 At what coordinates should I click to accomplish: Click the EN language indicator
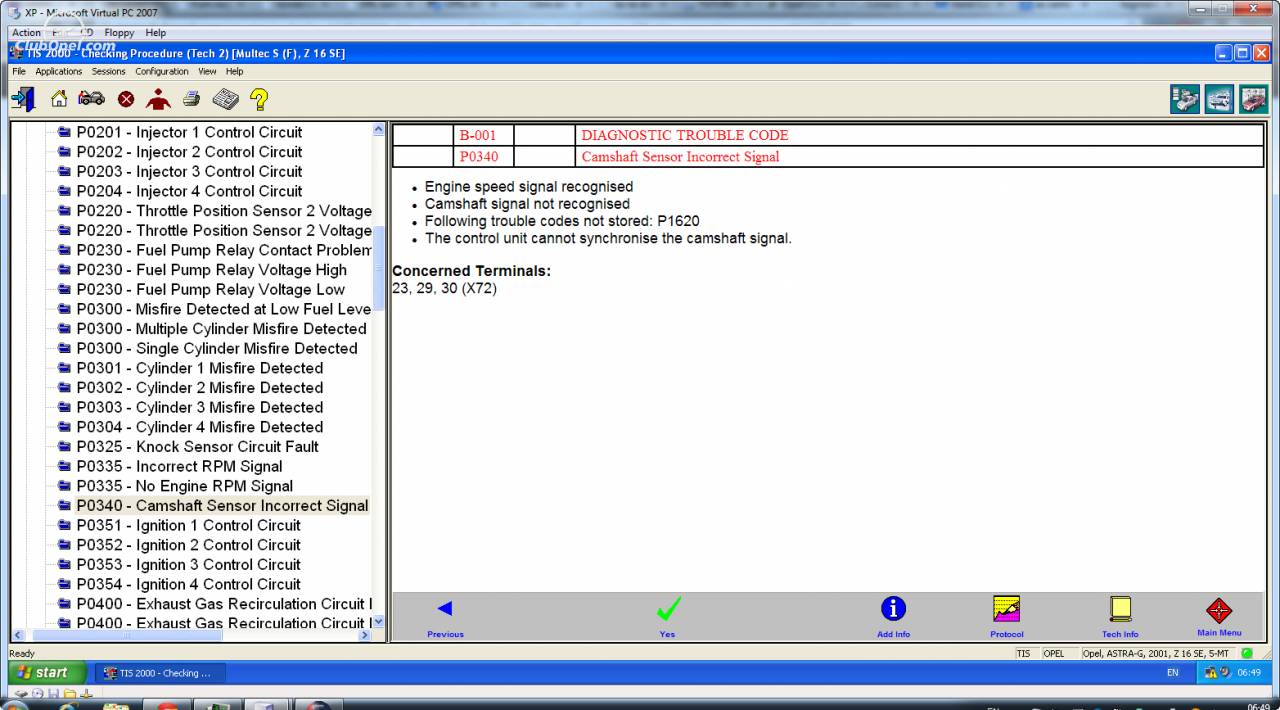click(x=1172, y=673)
